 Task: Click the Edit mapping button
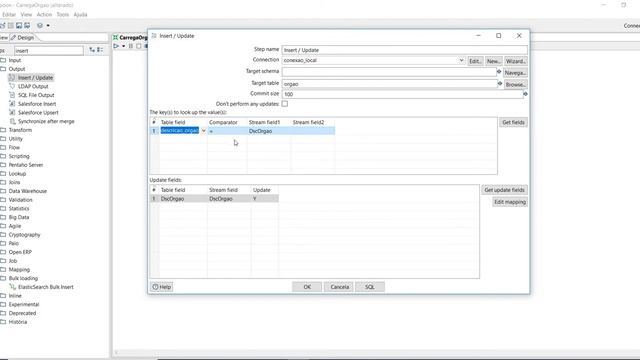[x=510, y=202]
